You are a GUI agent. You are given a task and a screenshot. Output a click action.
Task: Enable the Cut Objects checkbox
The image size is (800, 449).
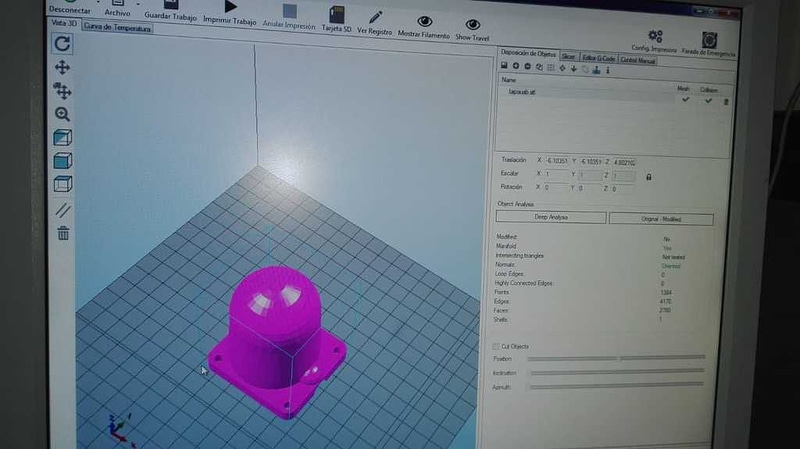(495, 346)
